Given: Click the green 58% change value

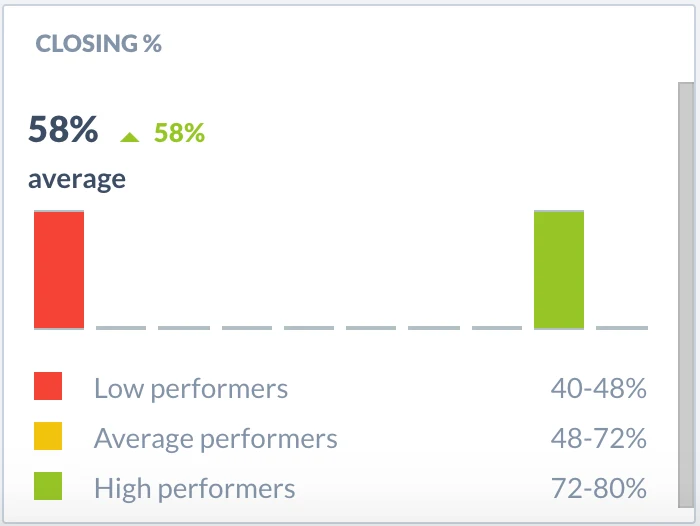Looking at the screenshot, I should [x=179, y=133].
